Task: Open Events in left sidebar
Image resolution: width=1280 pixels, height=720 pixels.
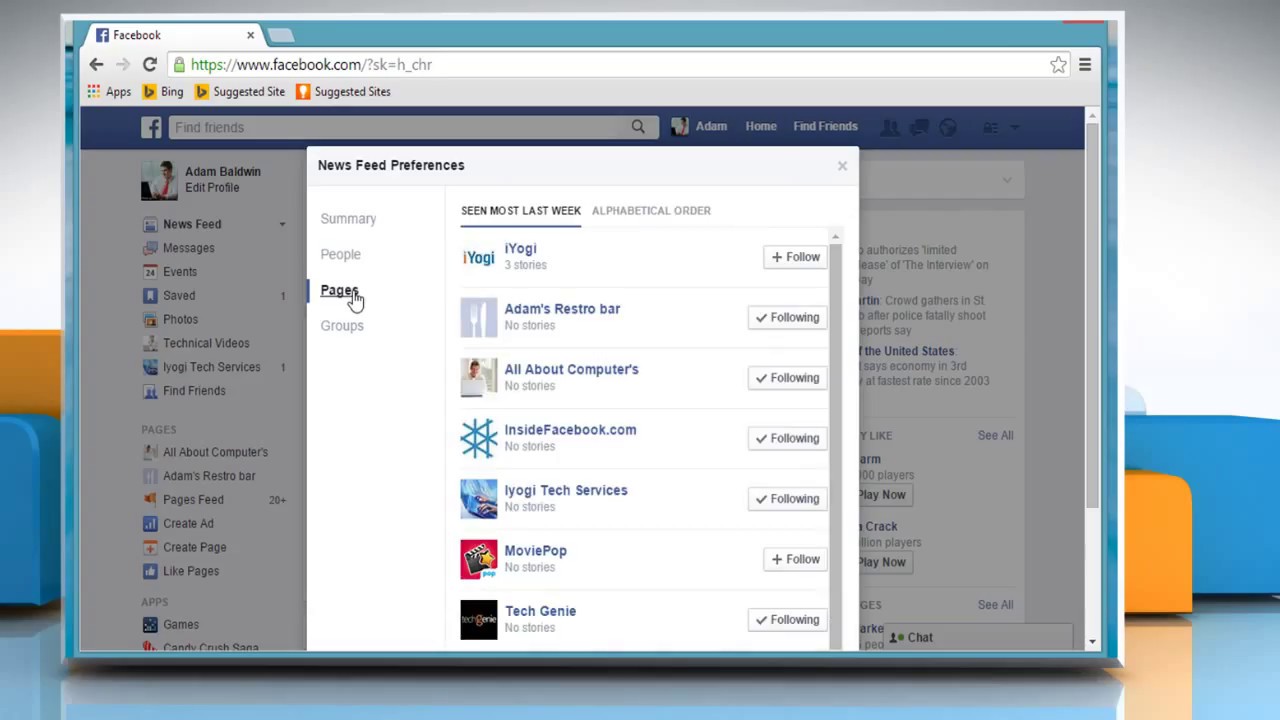Action: point(179,272)
